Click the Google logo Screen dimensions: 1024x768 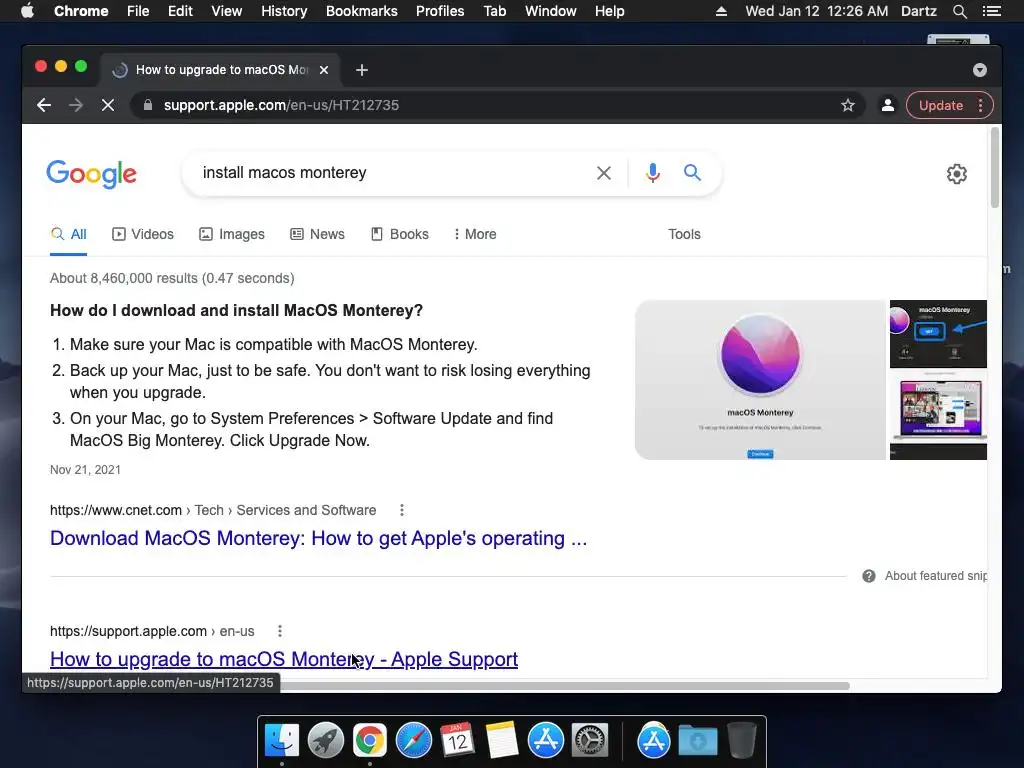91,174
